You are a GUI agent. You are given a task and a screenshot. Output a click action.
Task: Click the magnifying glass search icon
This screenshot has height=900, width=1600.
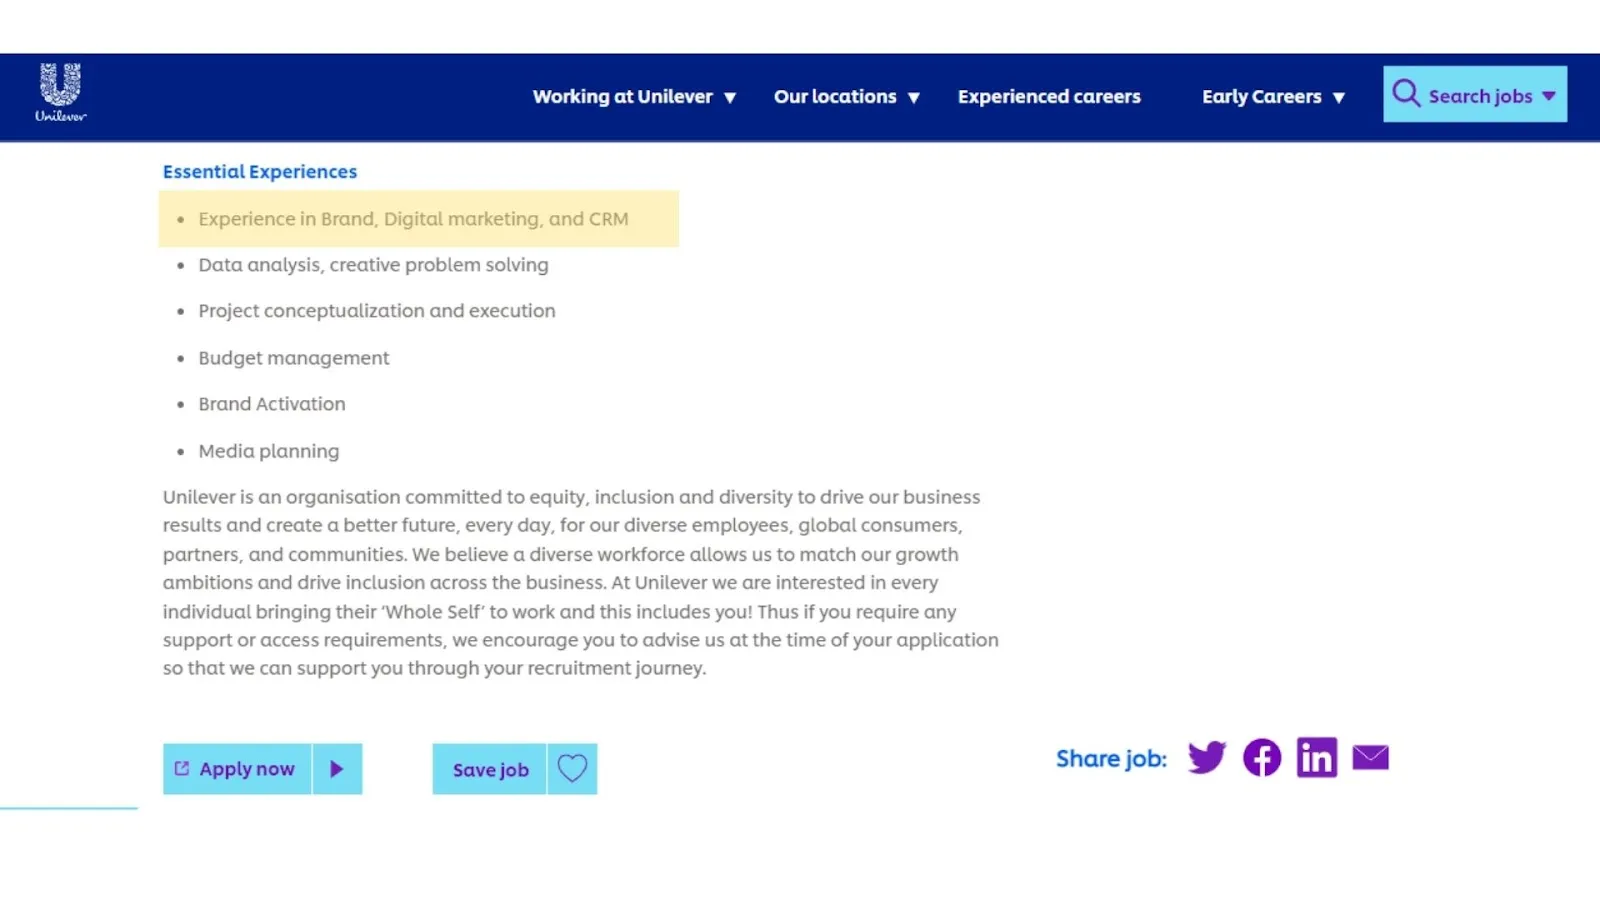(x=1406, y=94)
